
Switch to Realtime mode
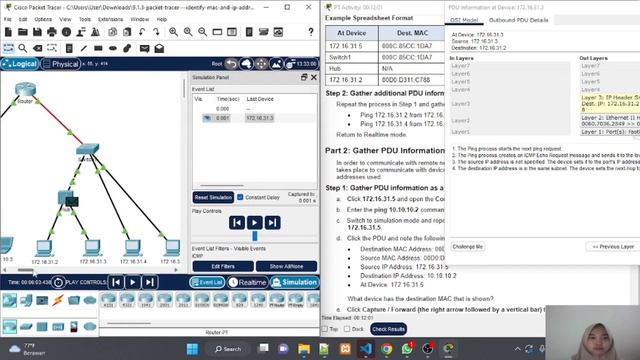(247, 282)
